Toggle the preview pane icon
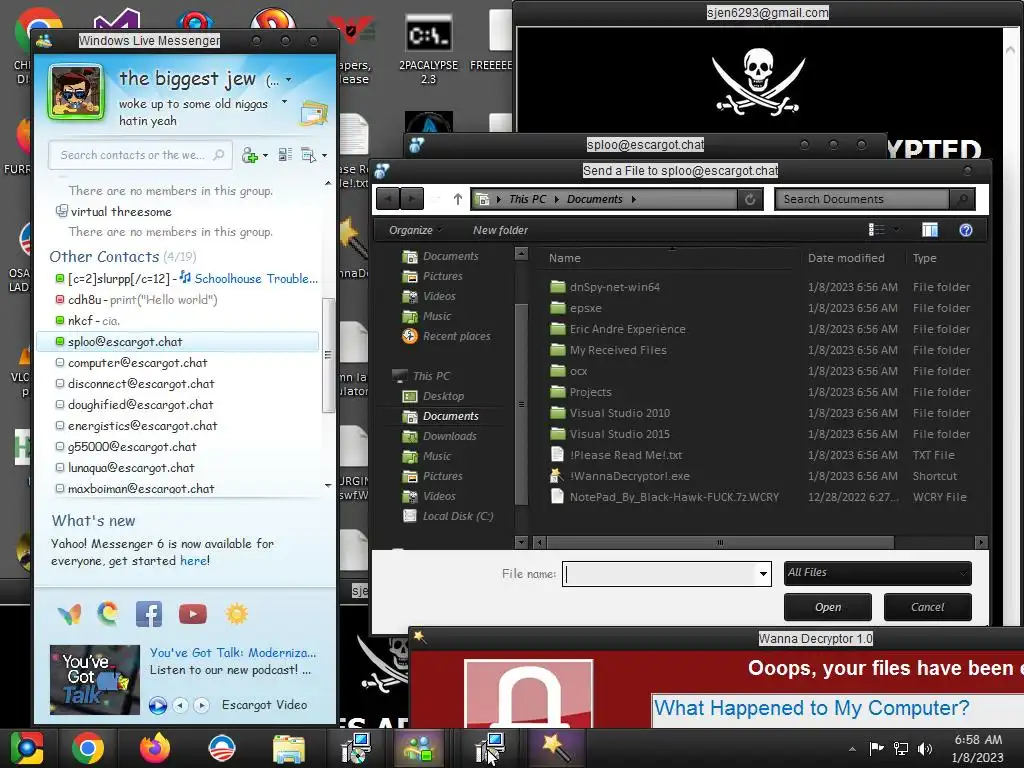 (930, 230)
